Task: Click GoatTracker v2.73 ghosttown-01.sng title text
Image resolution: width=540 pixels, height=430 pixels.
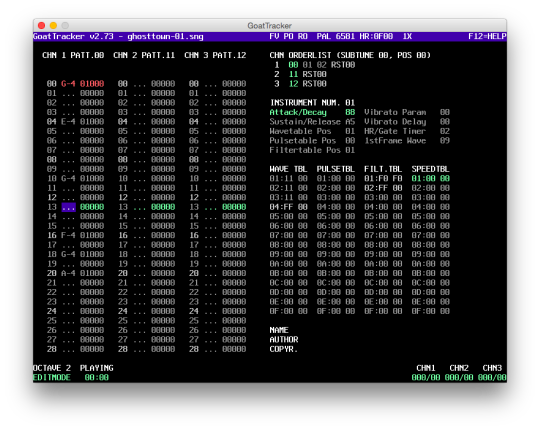Action: click(118, 36)
